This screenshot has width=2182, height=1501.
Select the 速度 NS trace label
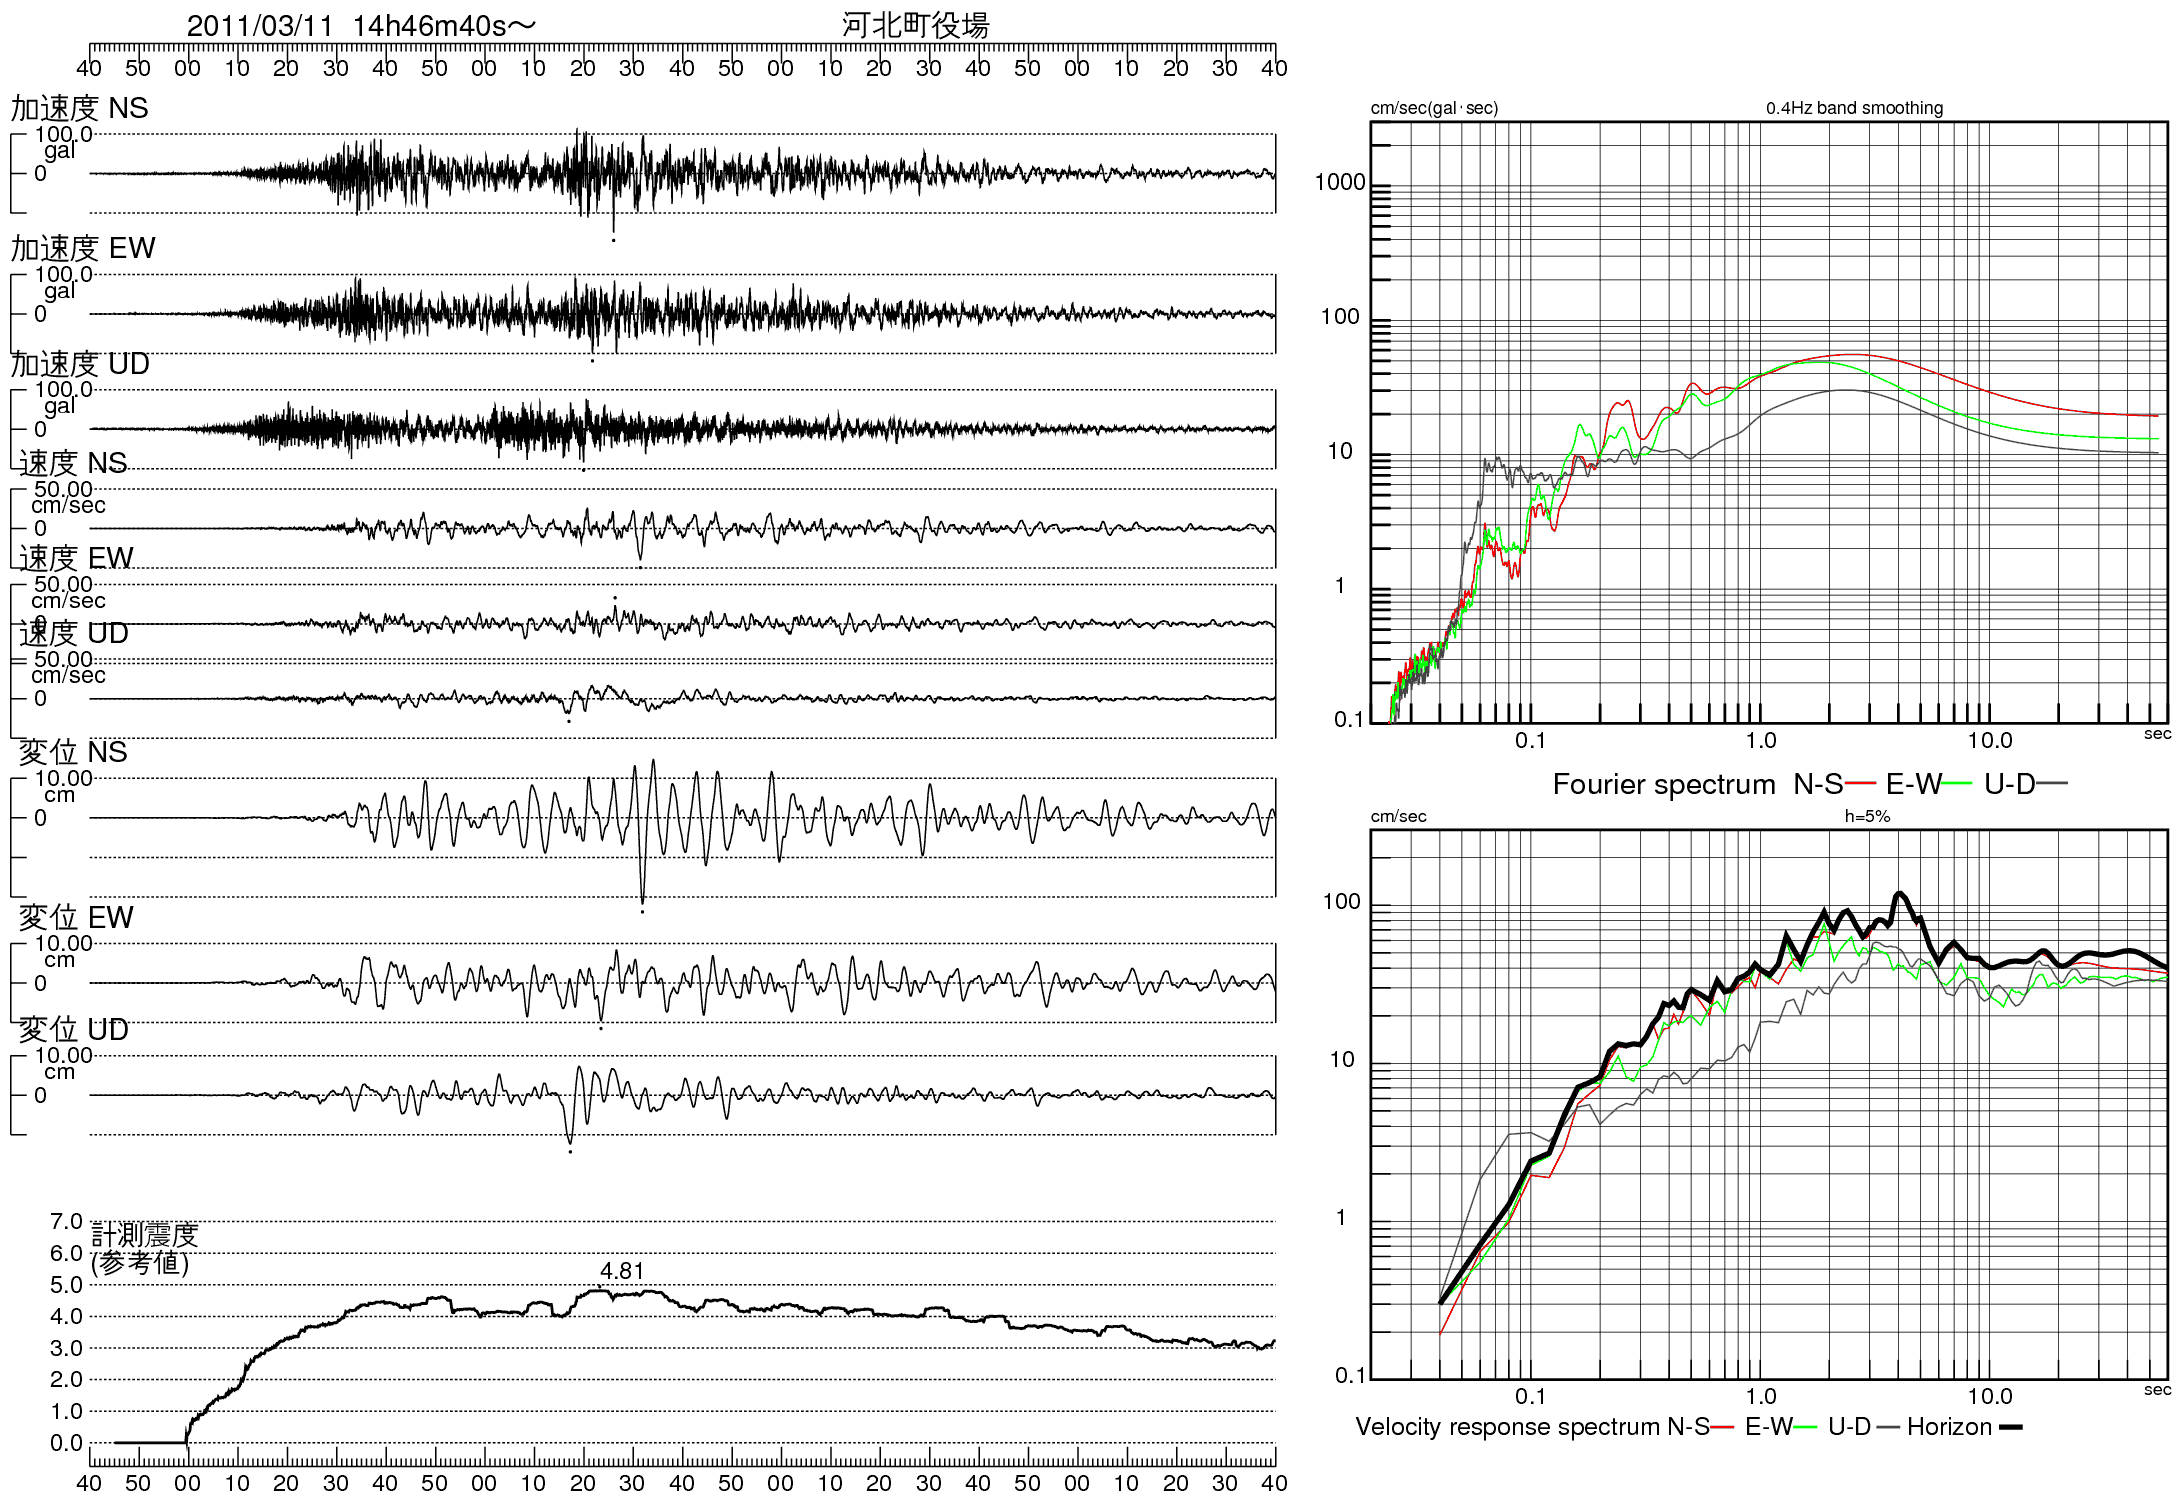click(x=73, y=463)
